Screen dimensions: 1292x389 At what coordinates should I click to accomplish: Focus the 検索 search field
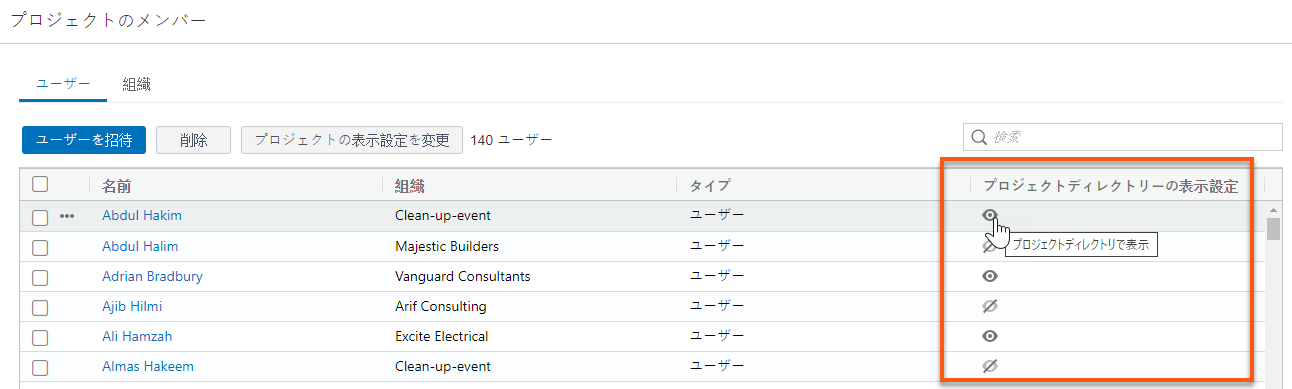(1122, 137)
